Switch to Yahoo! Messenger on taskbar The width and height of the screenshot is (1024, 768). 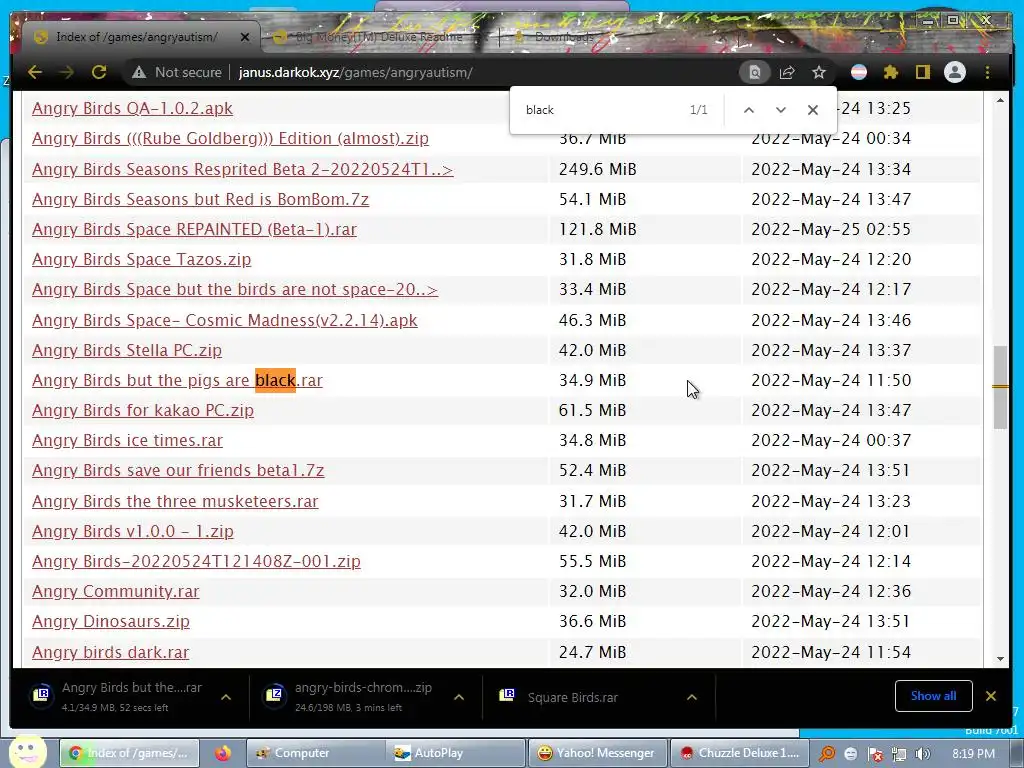pyautogui.click(x=597, y=753)
